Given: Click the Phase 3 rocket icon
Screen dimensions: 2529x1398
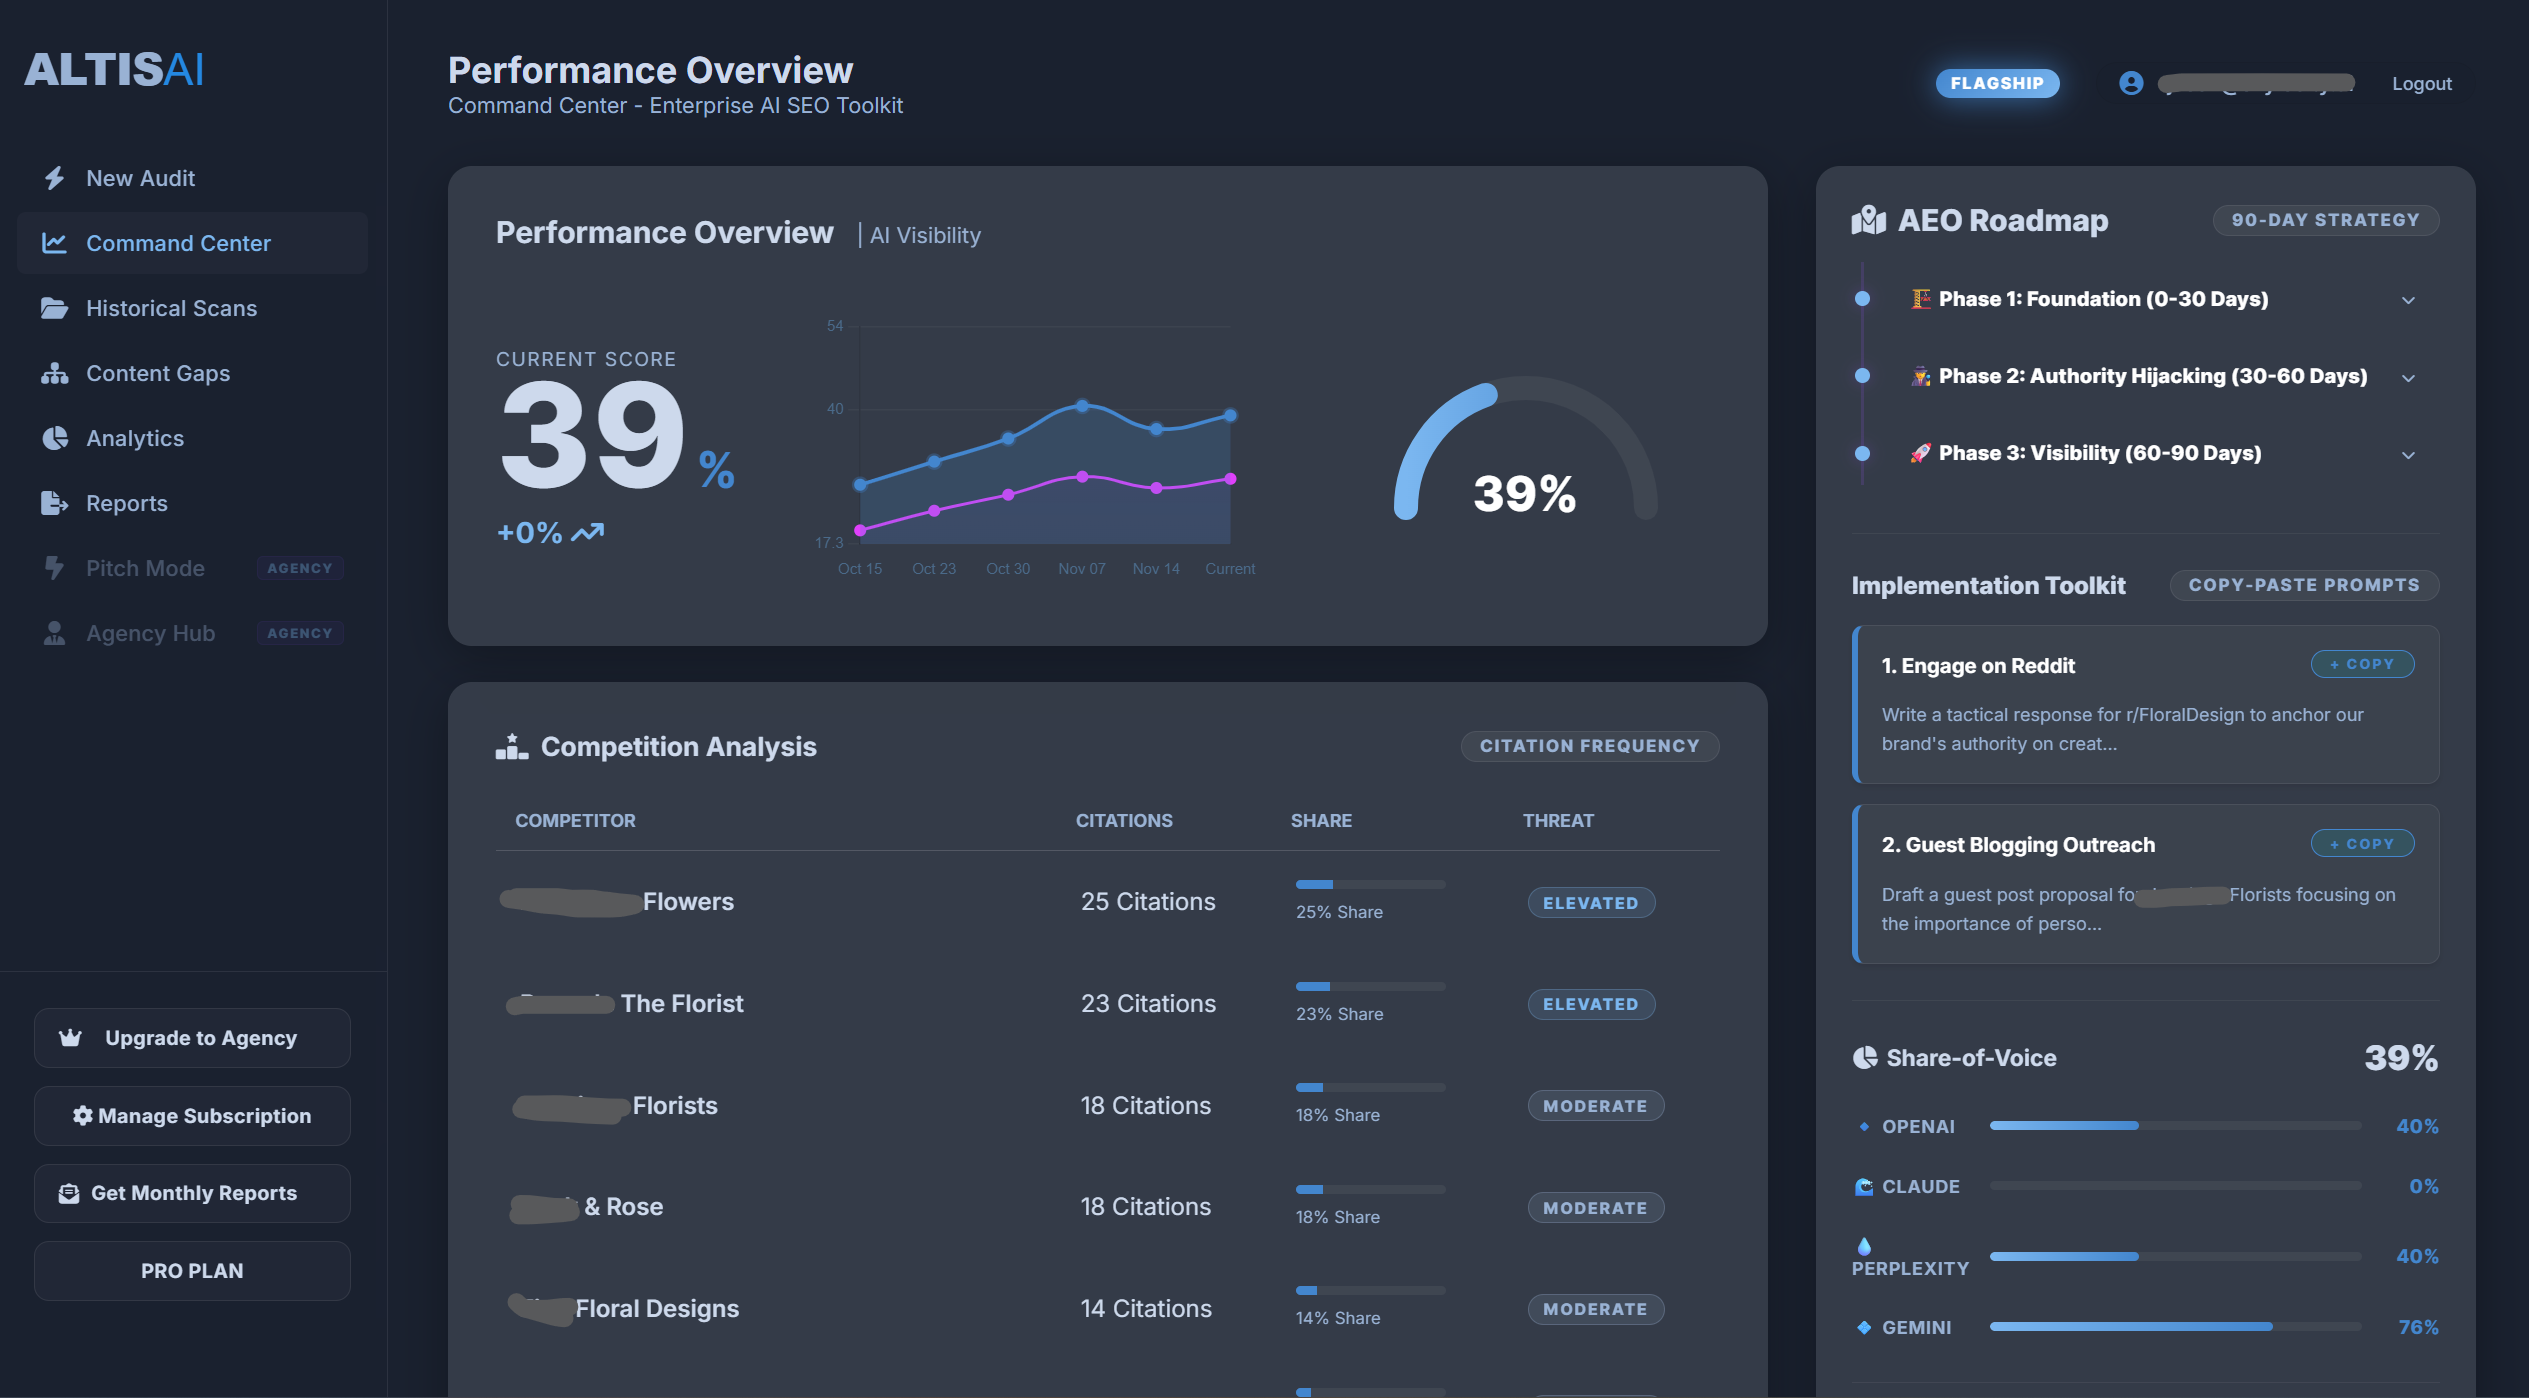Looking at the screenshot, I should pos(1921,453).
